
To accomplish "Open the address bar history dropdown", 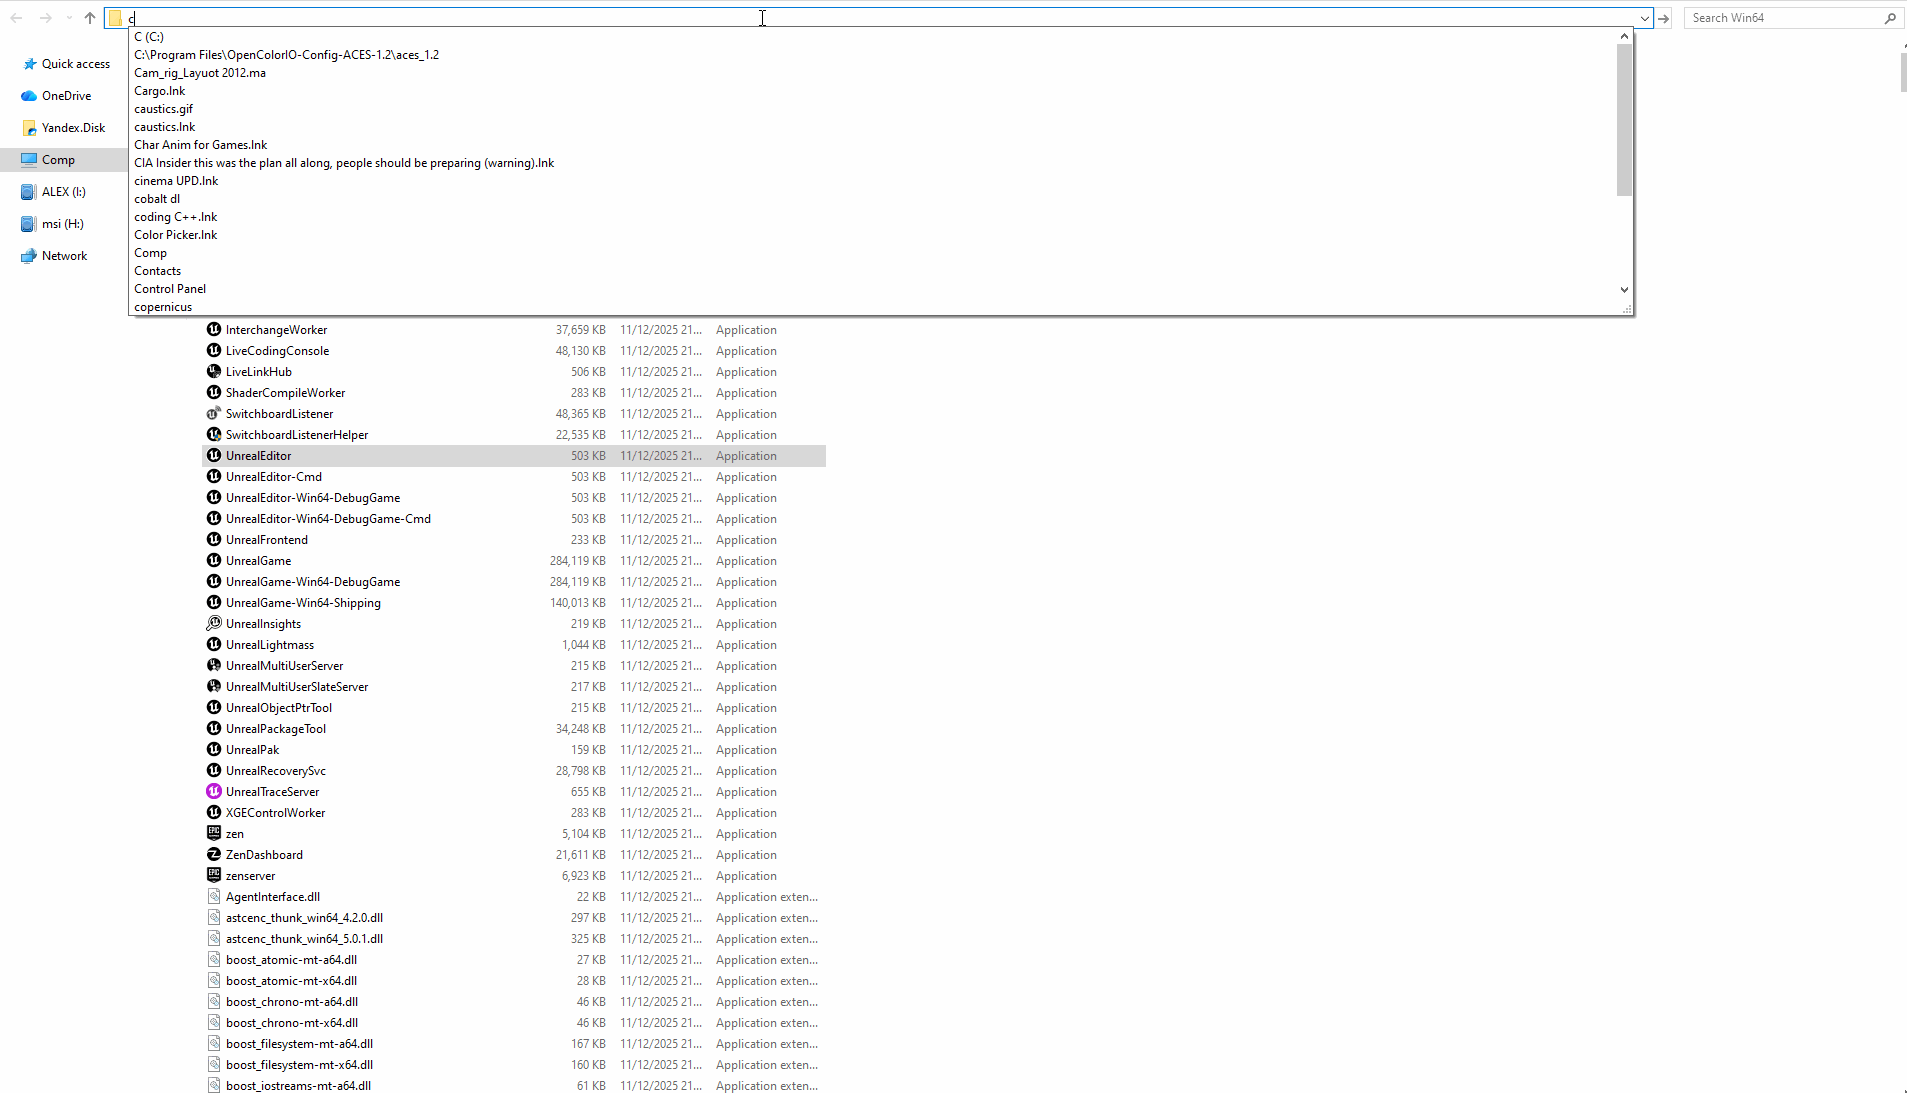I will [1644, 18].
